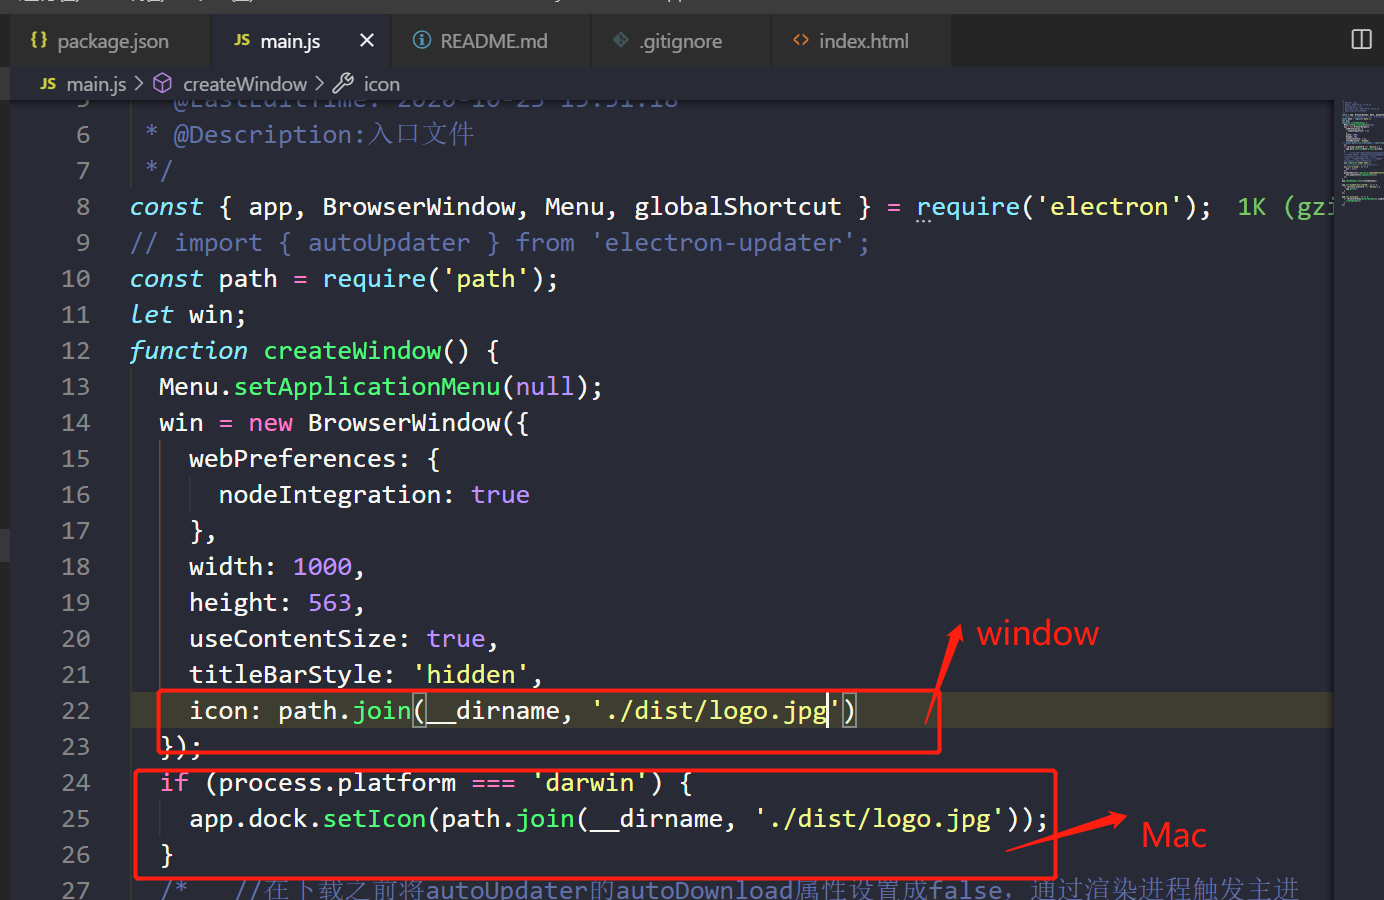
Task: Switch to the package.json tab
Action: click(x=100, y=41)
